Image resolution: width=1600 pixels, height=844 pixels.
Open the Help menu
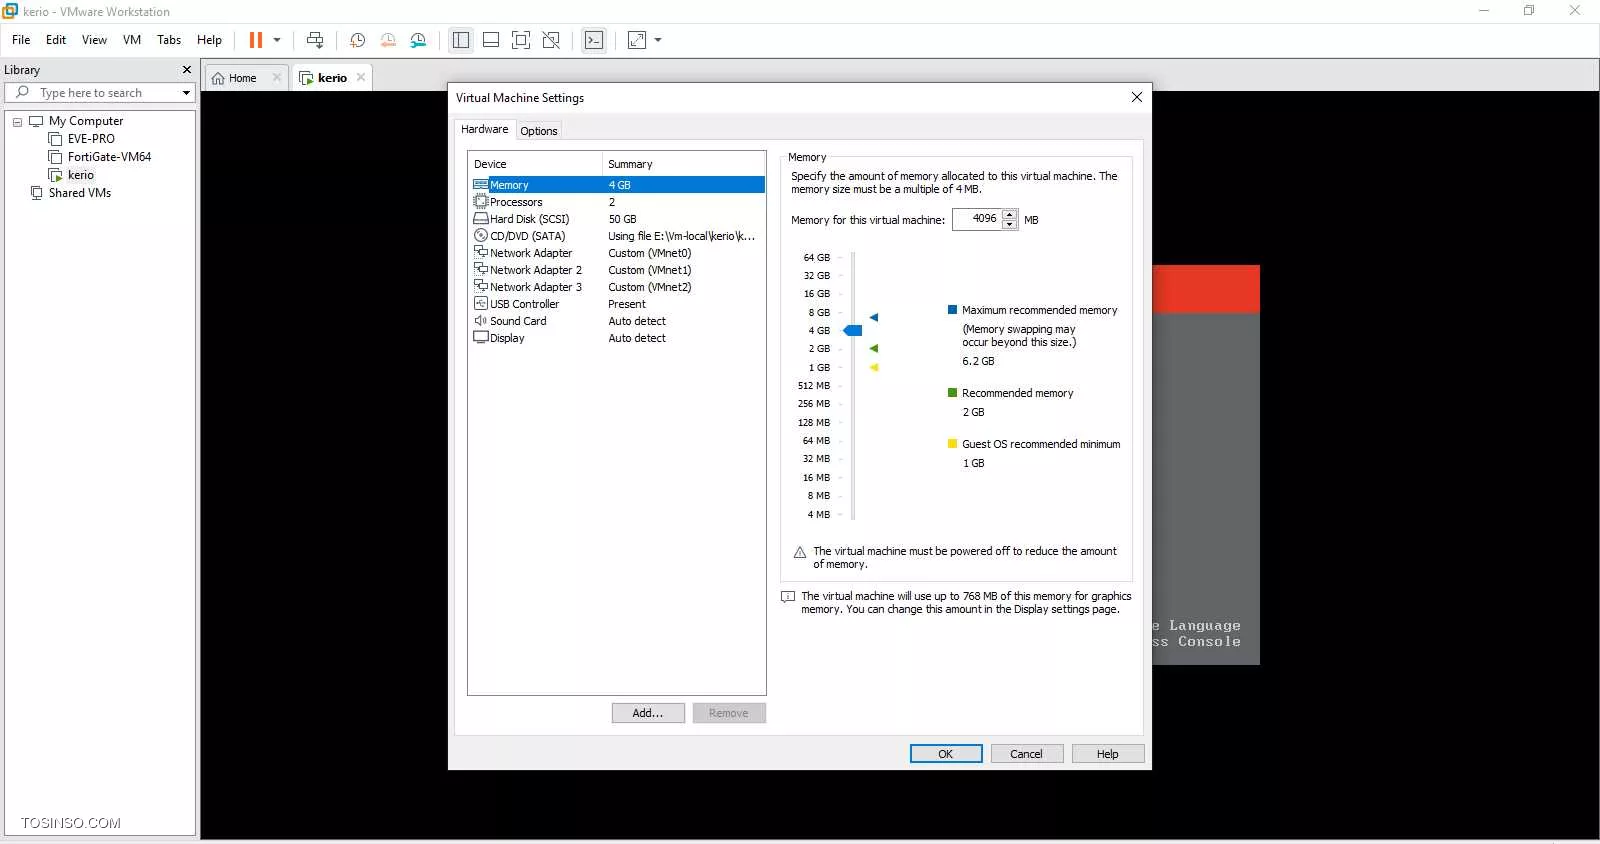click(209, 40)
